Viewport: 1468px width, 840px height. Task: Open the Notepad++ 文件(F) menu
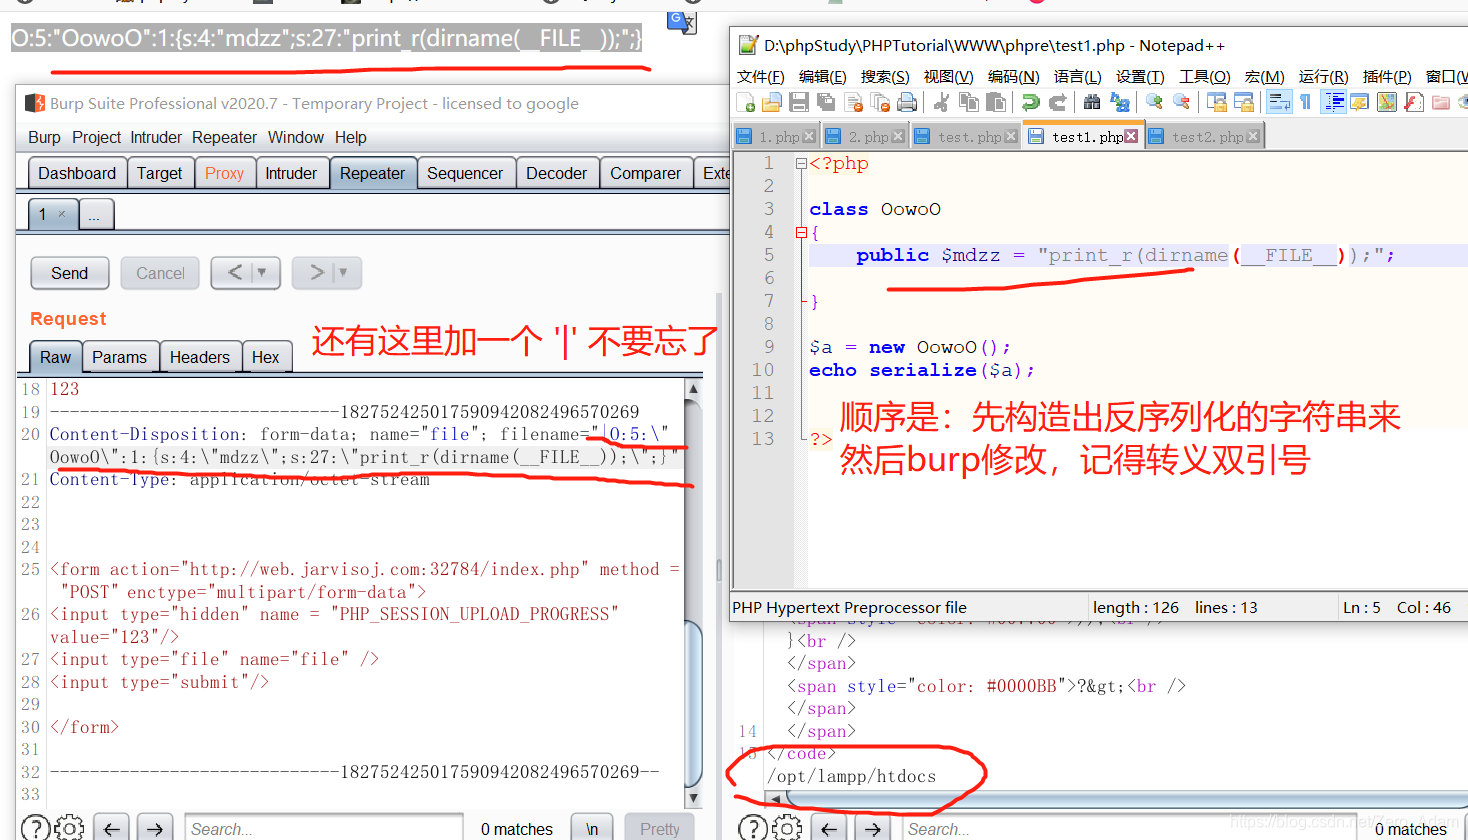pyautogui.click(x=761, y=77)
